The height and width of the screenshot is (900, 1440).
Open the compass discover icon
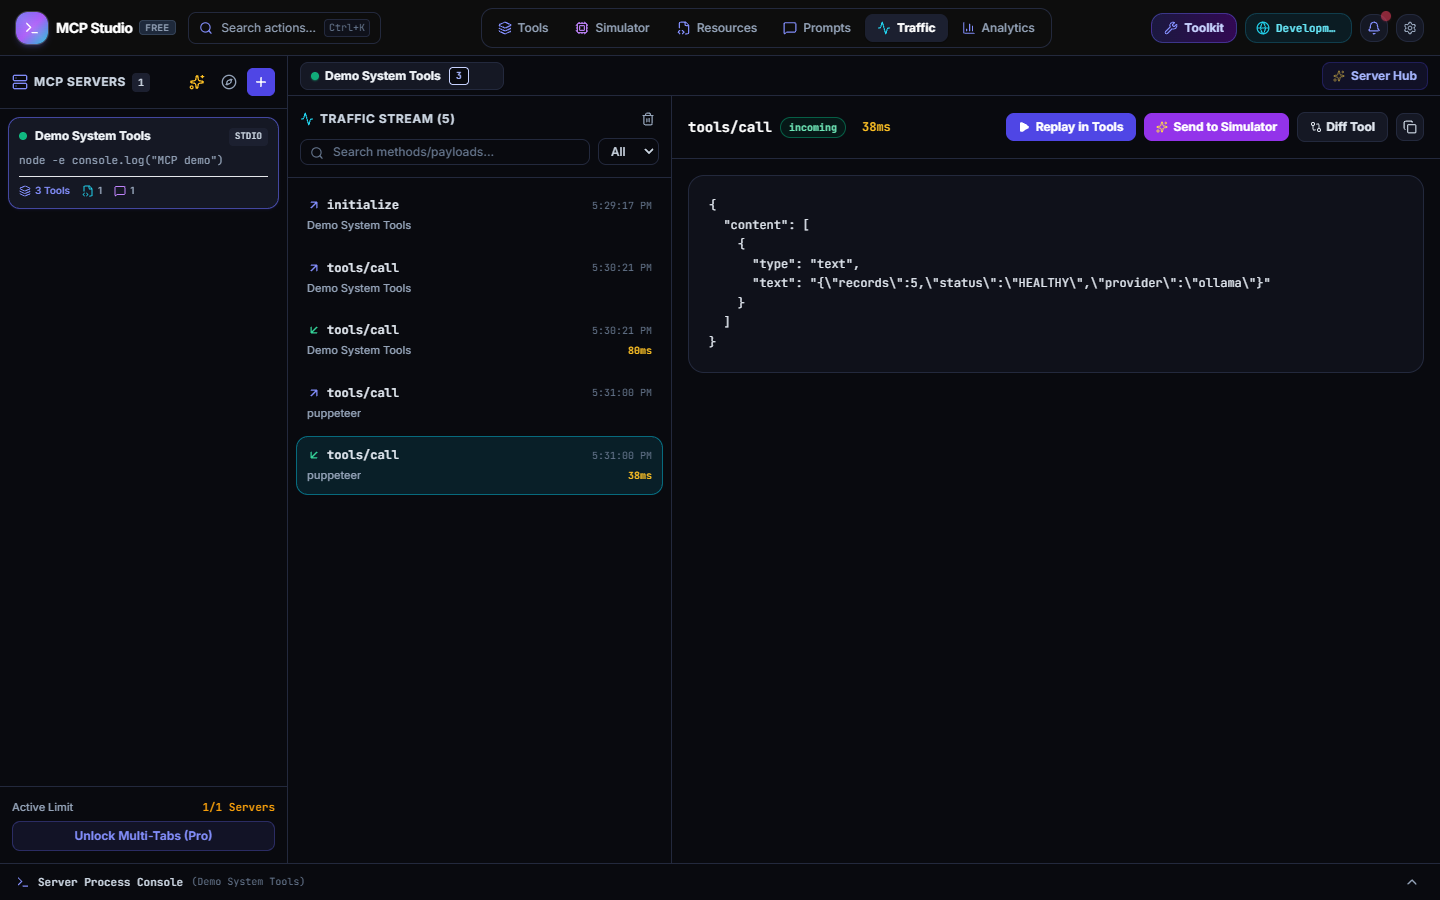pos(229,82)
